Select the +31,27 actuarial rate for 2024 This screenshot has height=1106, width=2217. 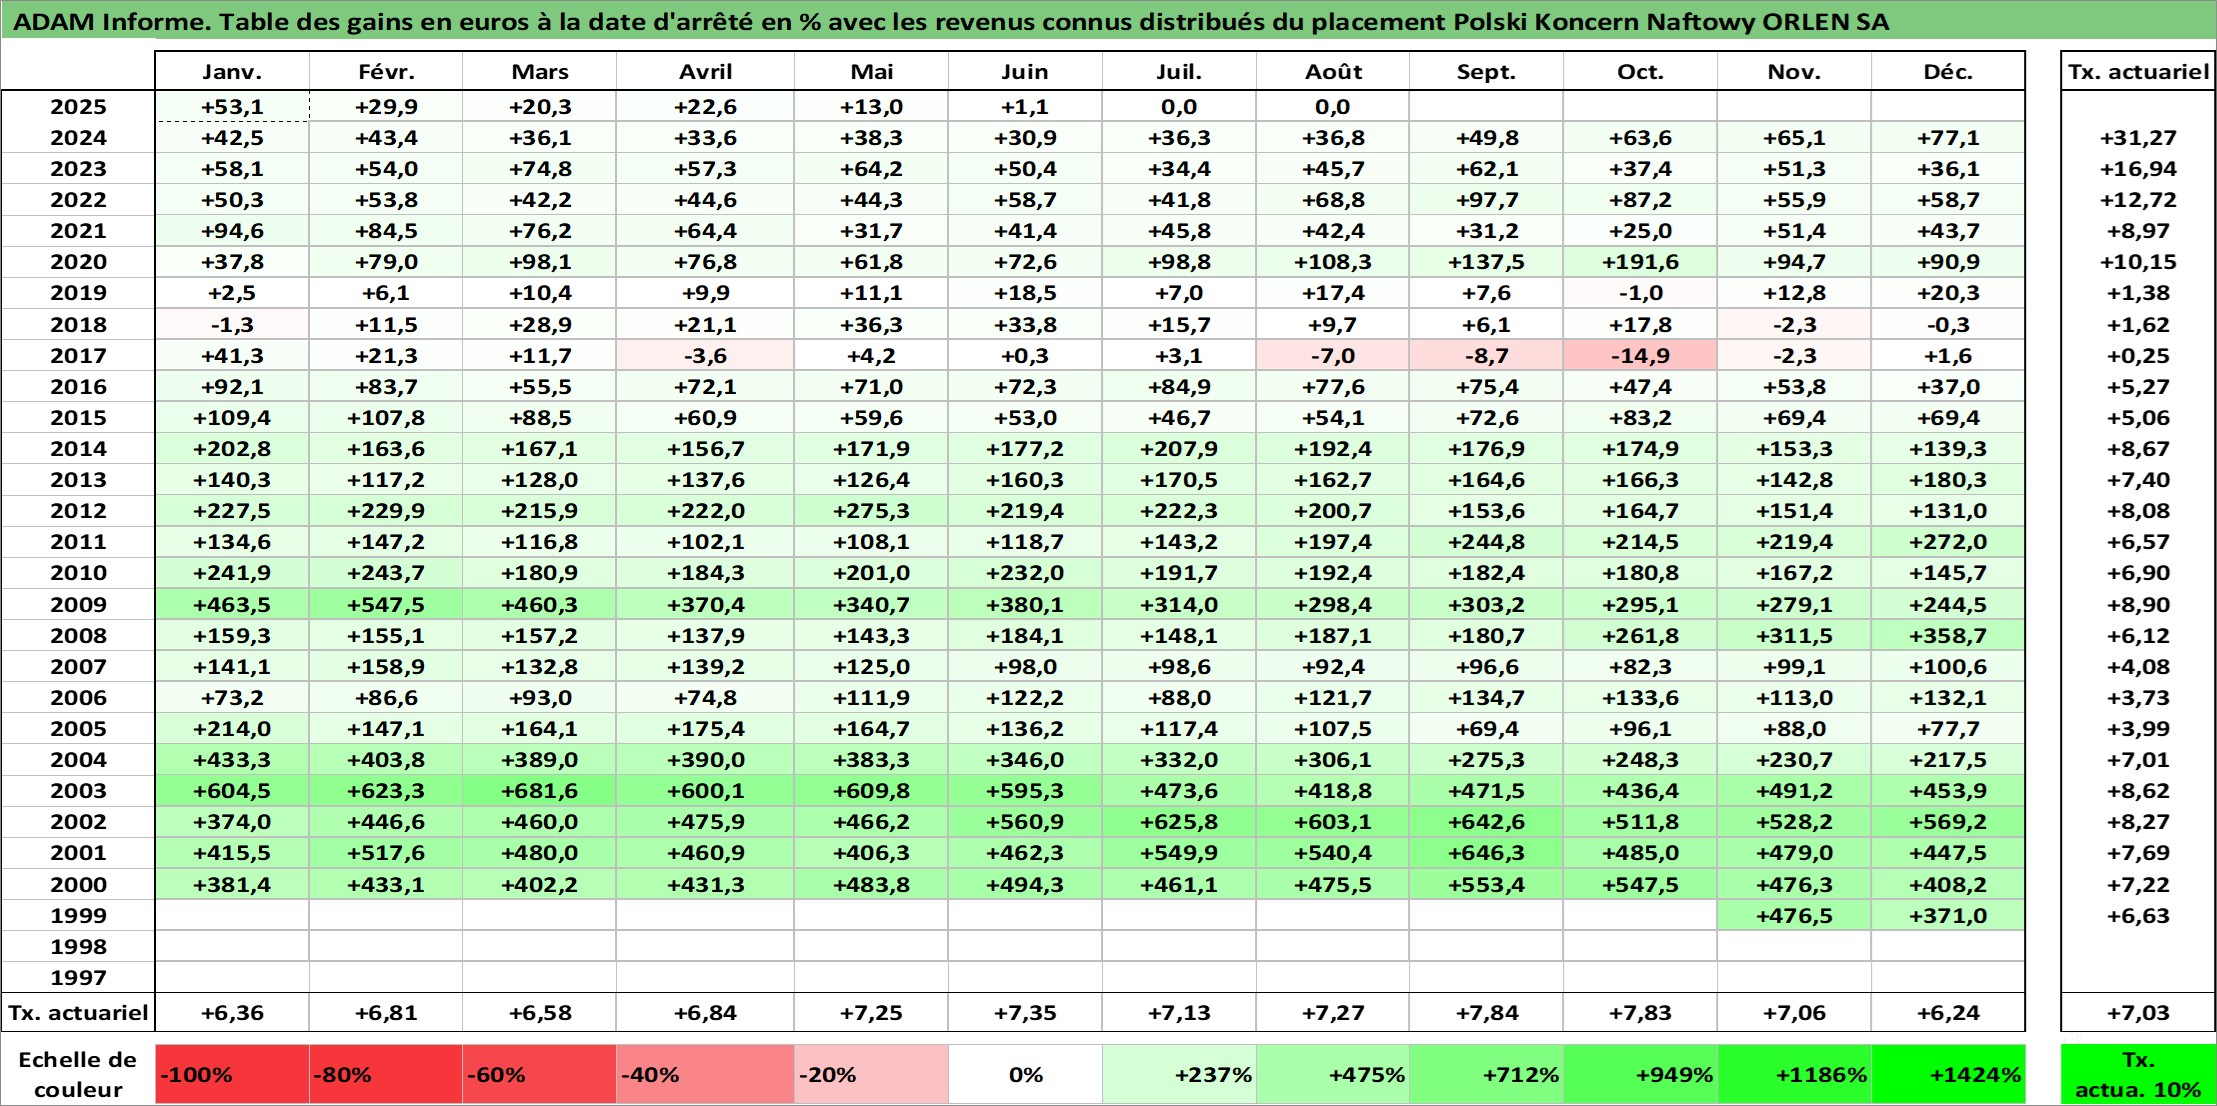tap(2138, 138)
